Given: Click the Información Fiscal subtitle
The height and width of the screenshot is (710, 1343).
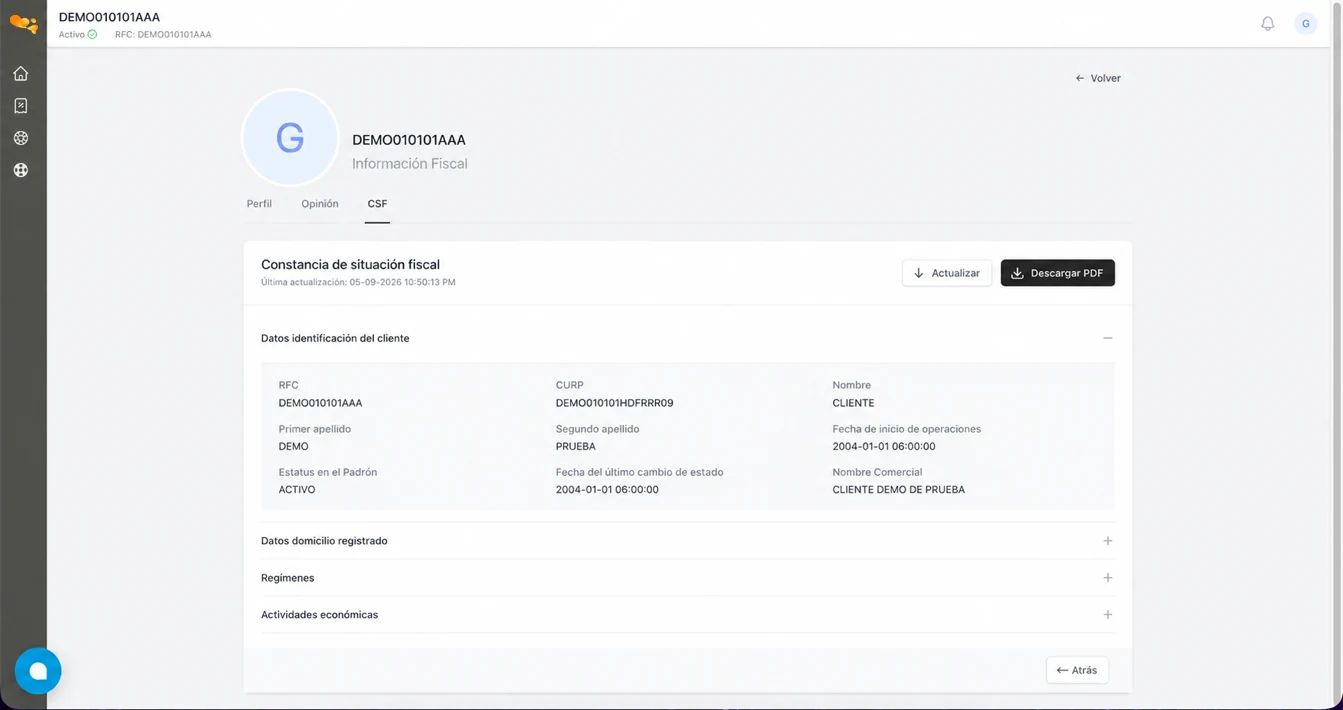Looking at the screenshot, I should click(x=409, y=164).
